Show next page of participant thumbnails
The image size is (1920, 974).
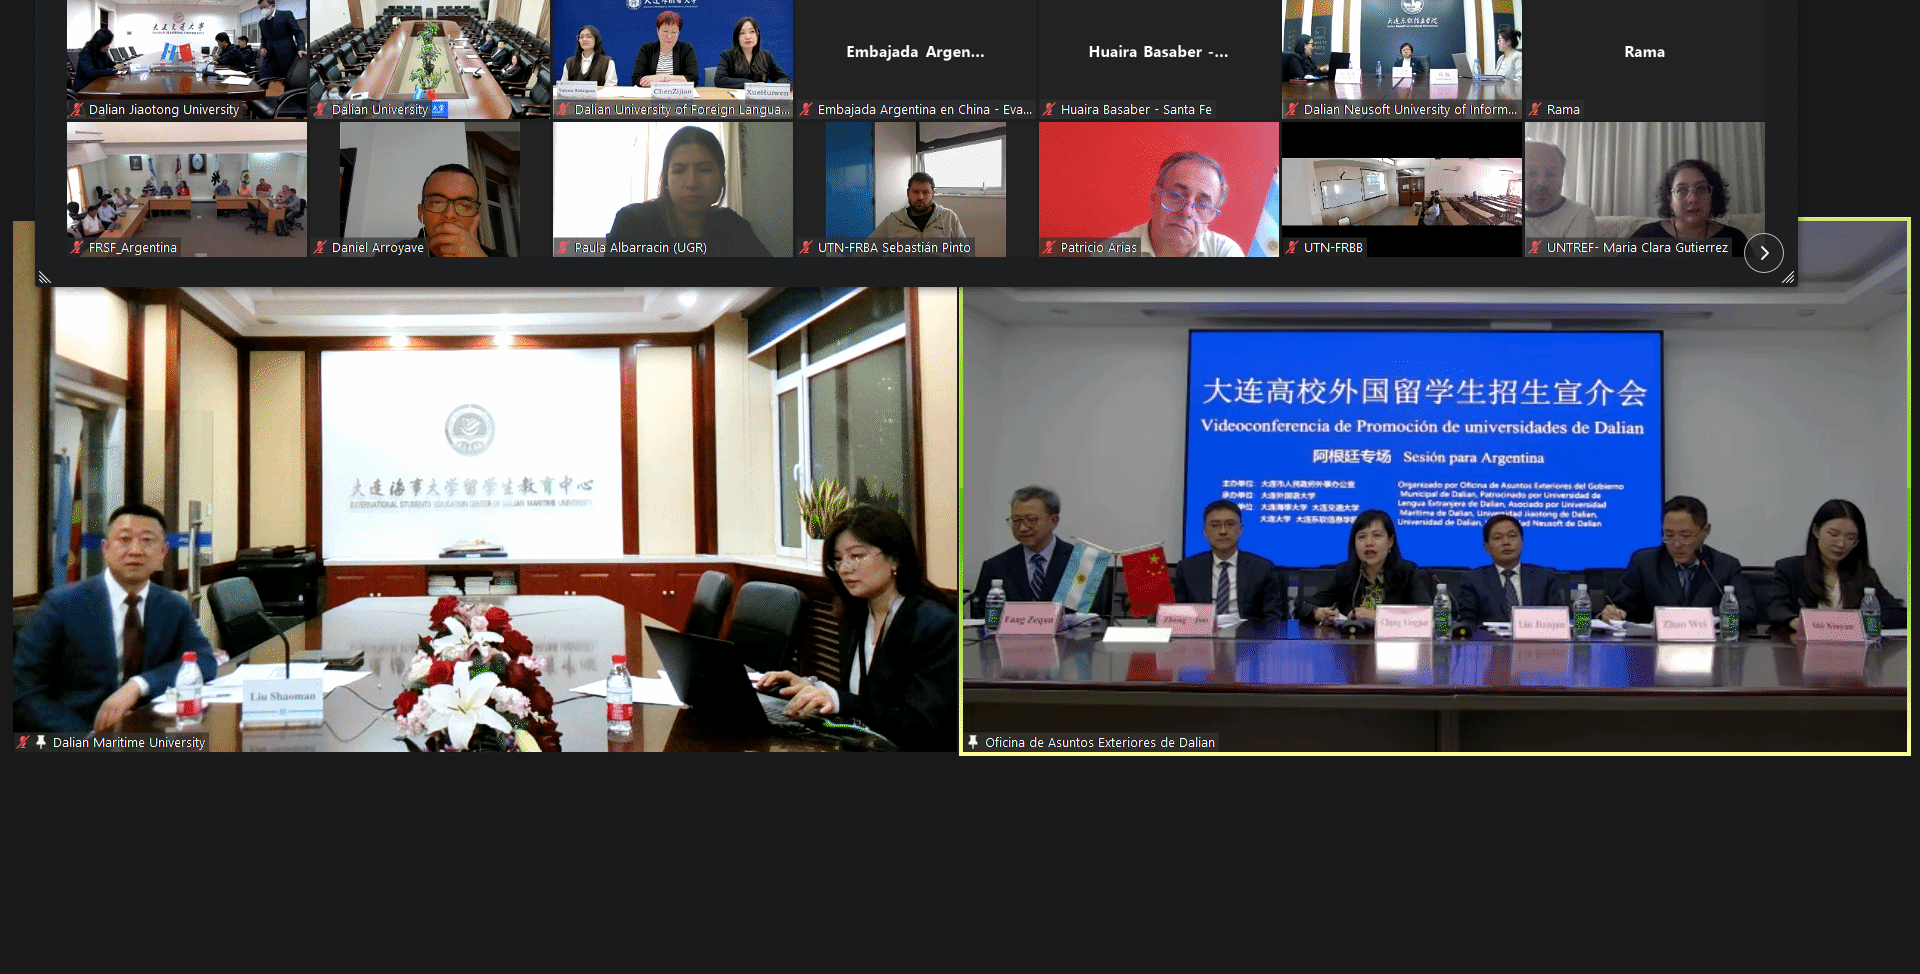[1763, 253]
